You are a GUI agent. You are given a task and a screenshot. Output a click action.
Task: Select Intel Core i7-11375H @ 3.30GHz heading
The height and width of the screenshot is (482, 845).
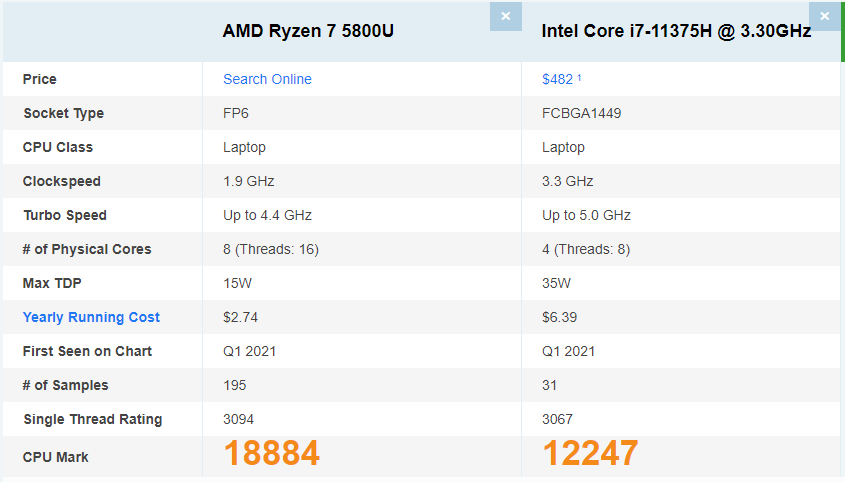[x=676, y=31]
